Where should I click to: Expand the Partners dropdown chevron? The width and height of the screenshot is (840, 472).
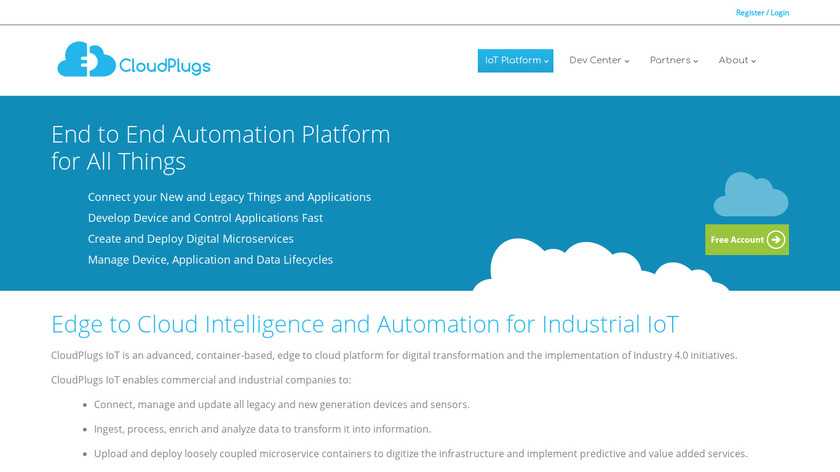(x=696, y=62)
